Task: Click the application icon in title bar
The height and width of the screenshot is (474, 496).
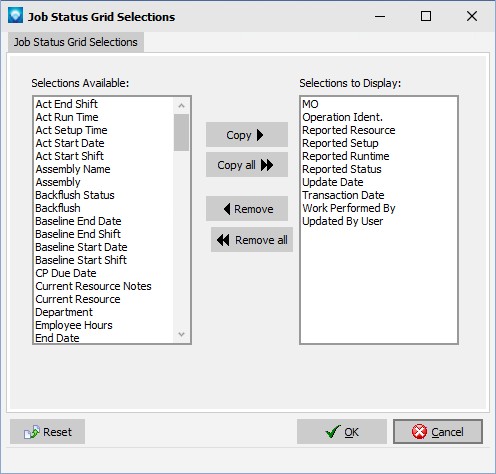Action: point(15,16)
